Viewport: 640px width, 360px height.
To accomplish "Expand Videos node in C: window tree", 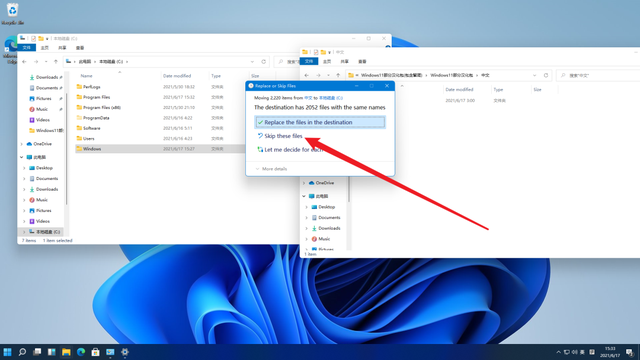I will (24, 221).
